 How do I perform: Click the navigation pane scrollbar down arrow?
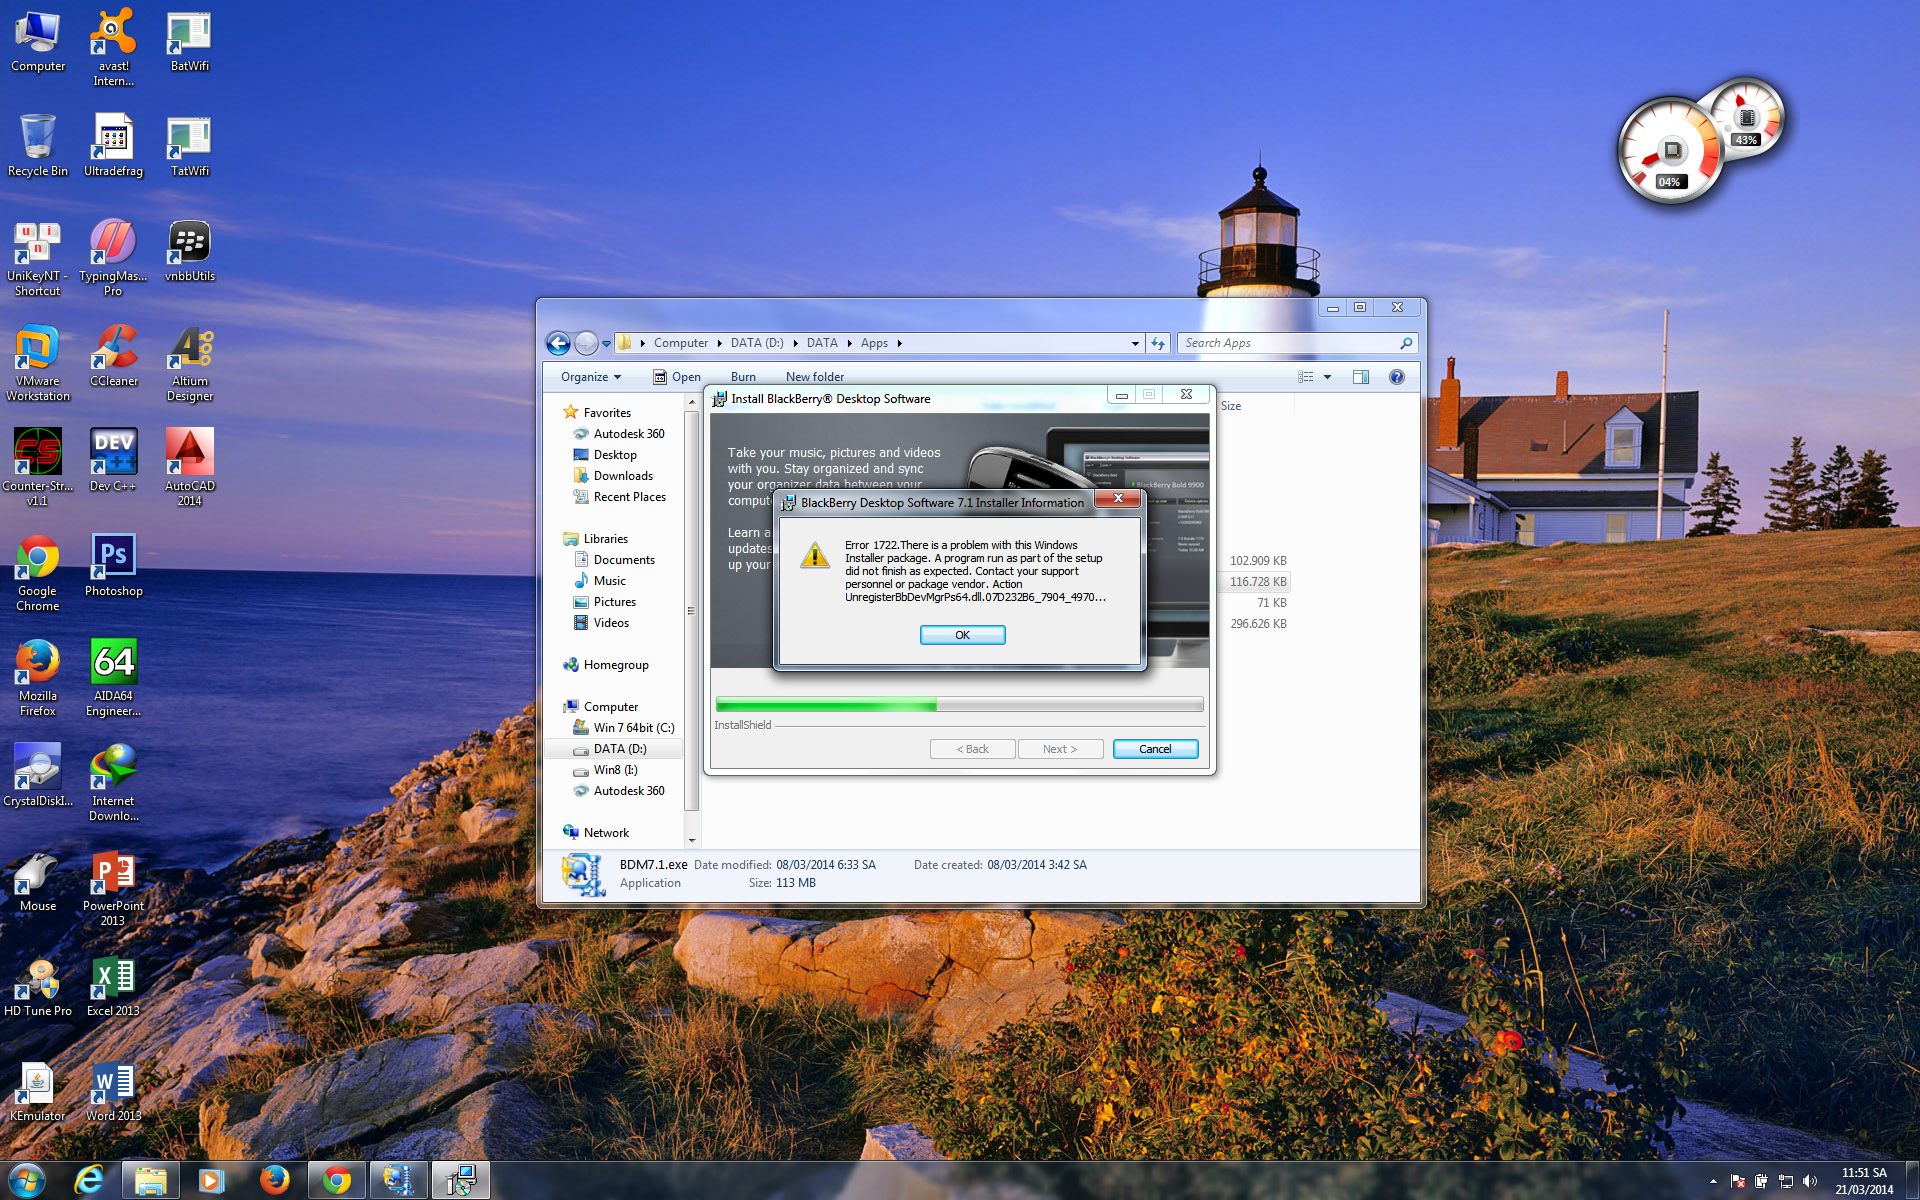[x=691, y=840]
